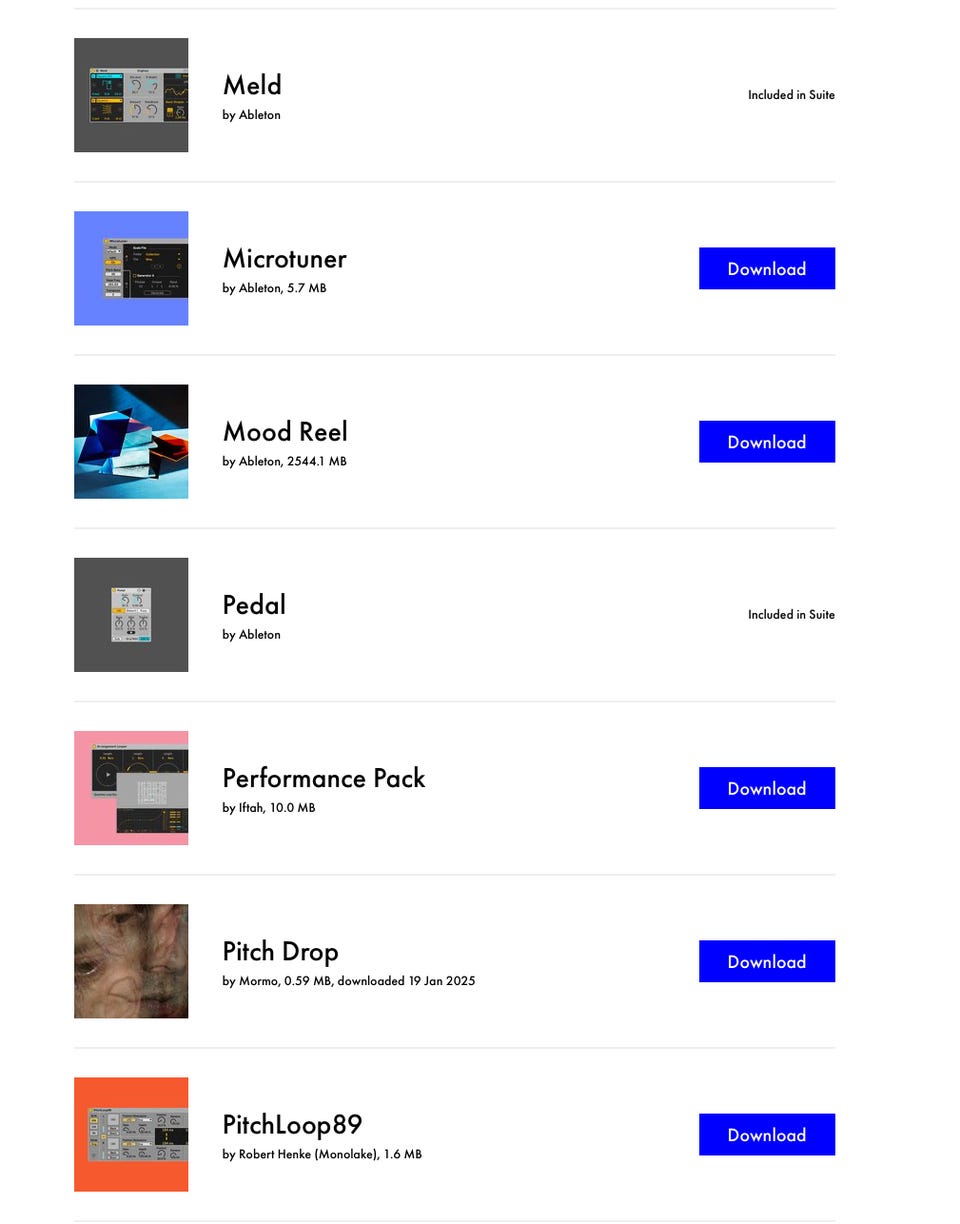Download Pitch Drop by Mormo
This screenshot has height=1224, width=960.
pos(766,961)
